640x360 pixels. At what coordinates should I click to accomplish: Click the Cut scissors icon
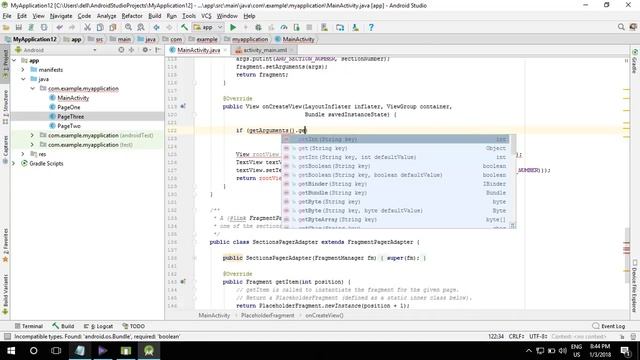click(x=87, y=27)
